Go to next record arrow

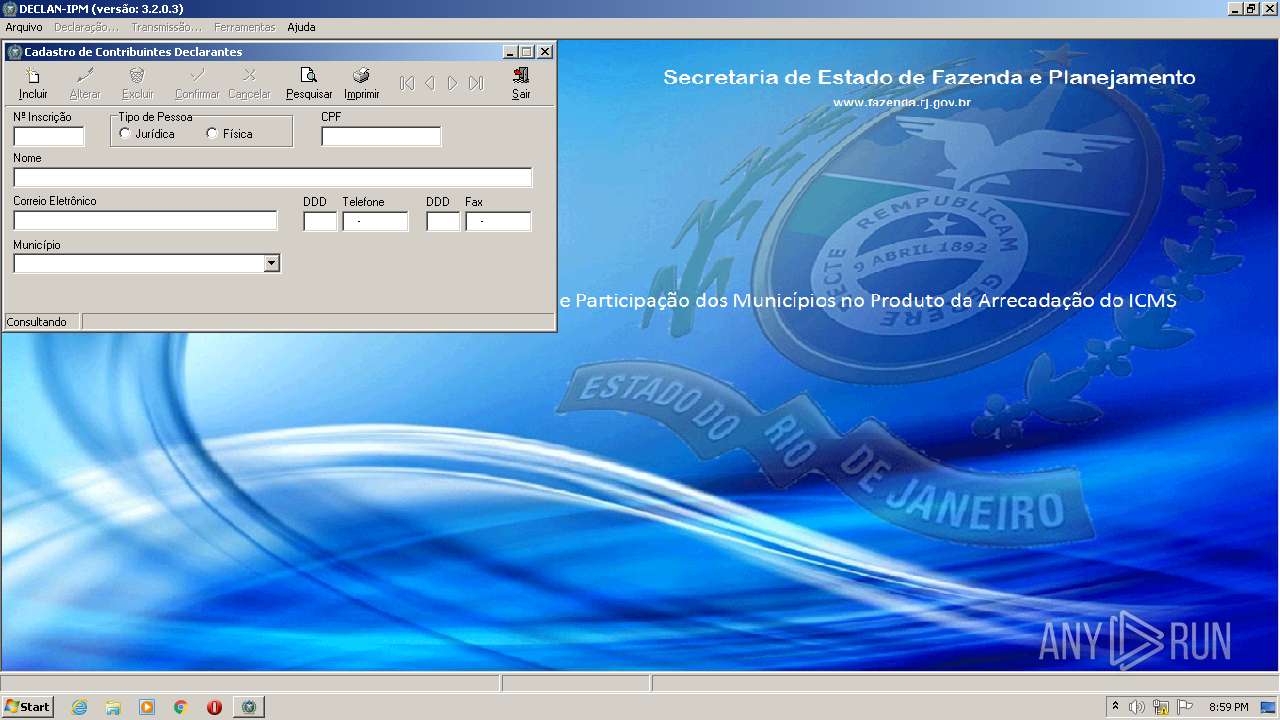[453, 83]
